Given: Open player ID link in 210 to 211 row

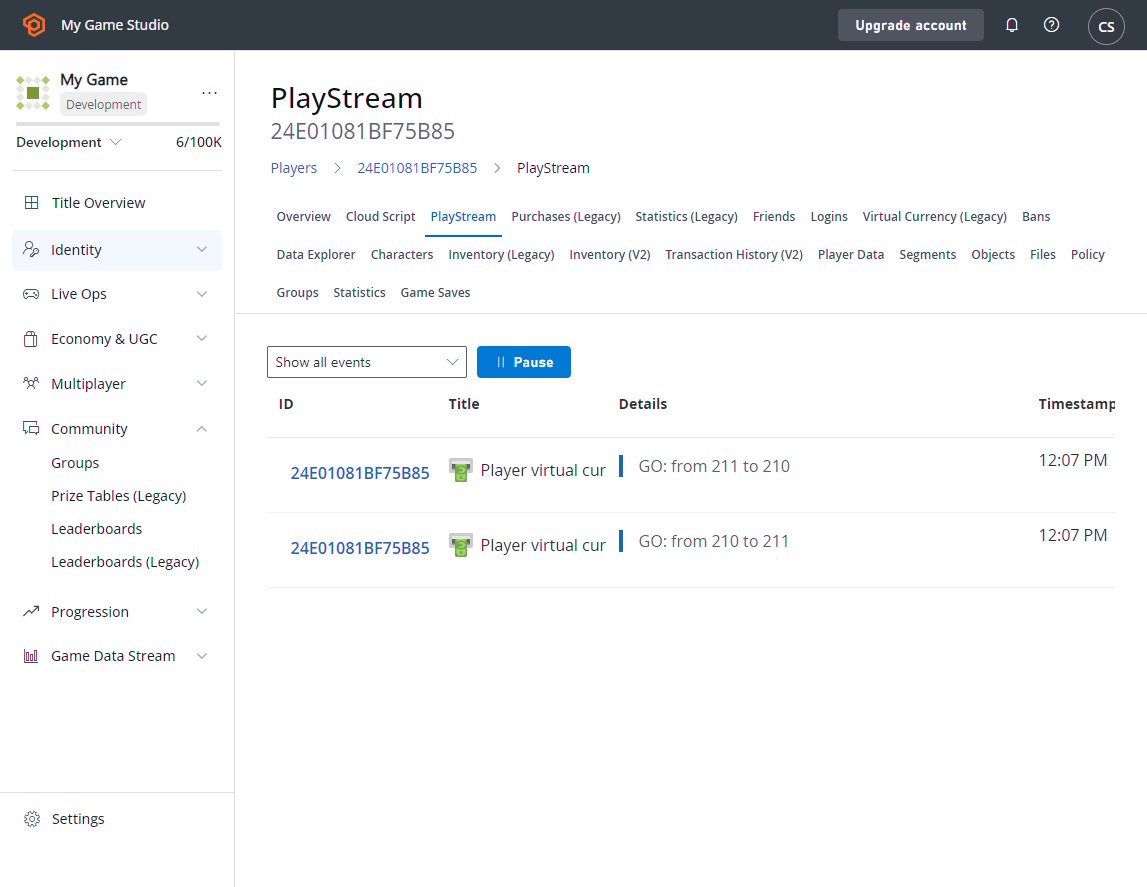Looking at the screenshot, I should (360, 548).
